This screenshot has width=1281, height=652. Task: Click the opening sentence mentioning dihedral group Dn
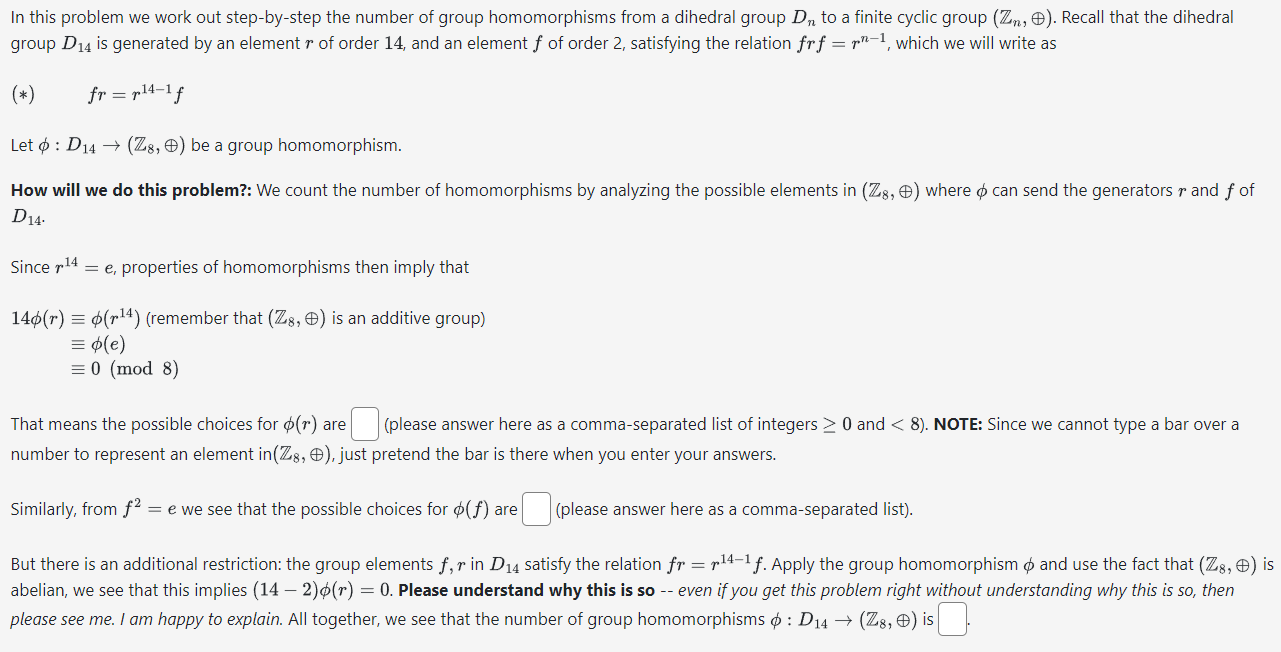click(x=400, y=17)
